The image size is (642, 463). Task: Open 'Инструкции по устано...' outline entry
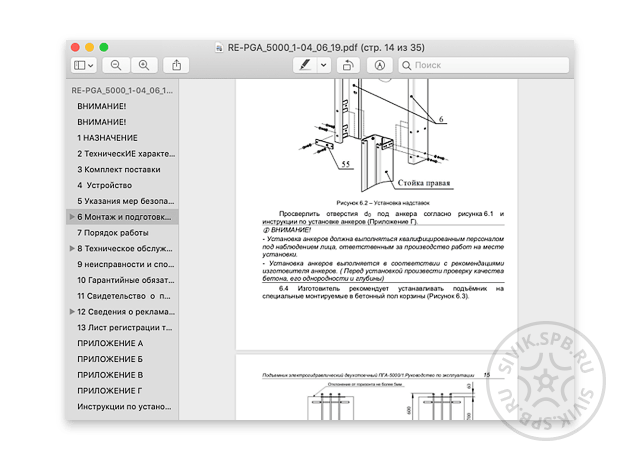[x=124, y=407]
